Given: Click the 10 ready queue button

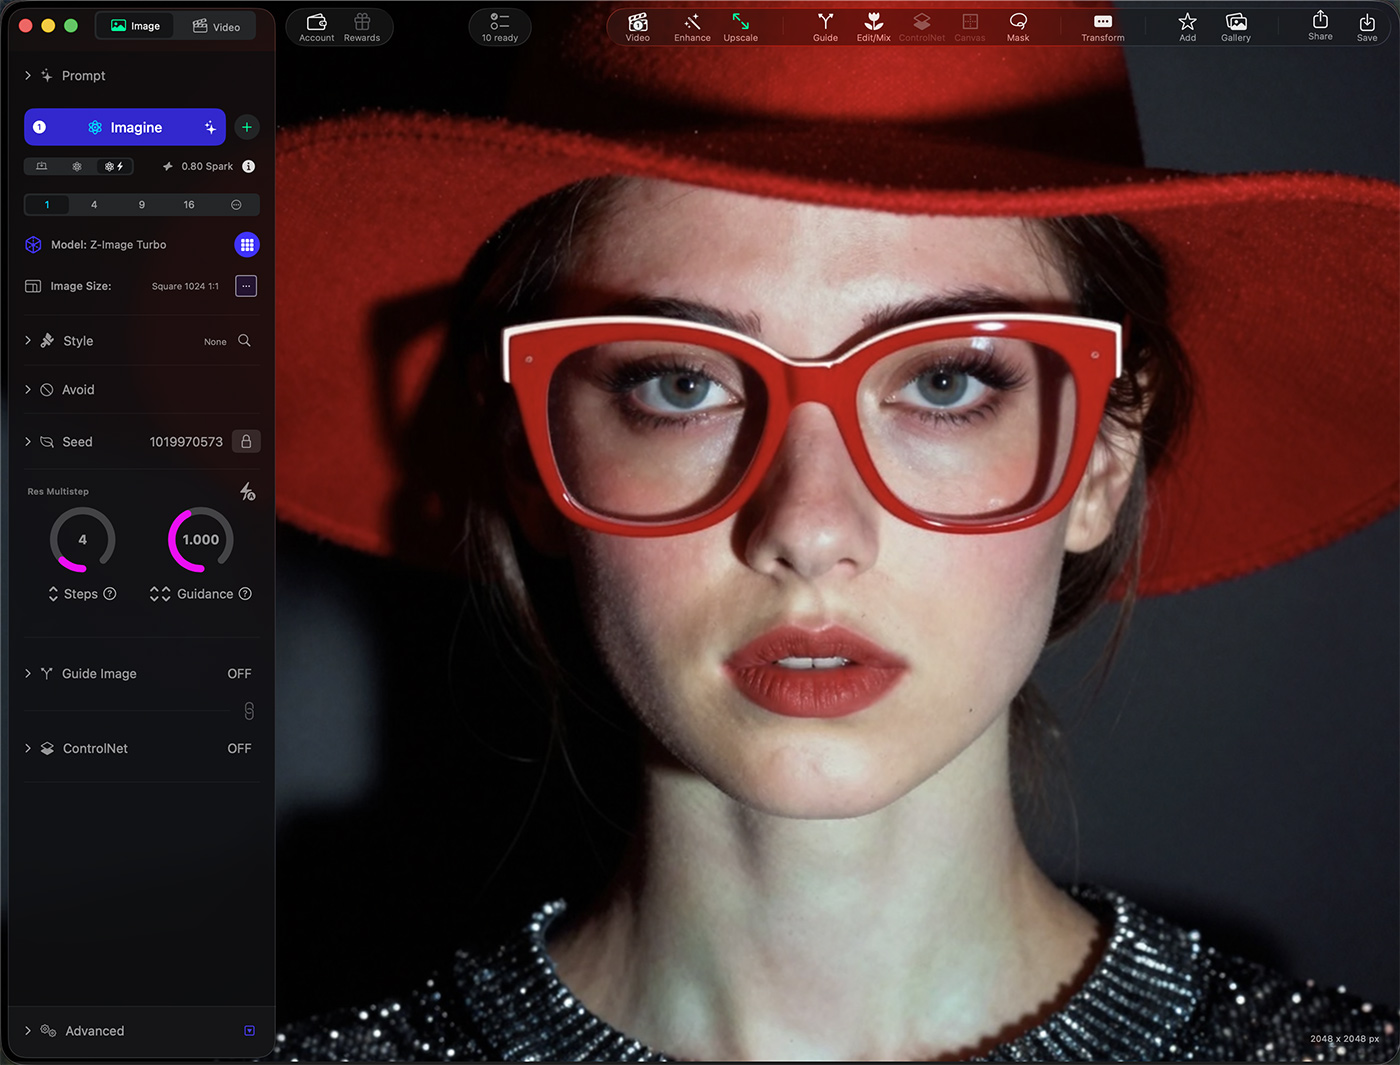Looking at the screenshot, I should pyautogui.click(x=500, y=27).
